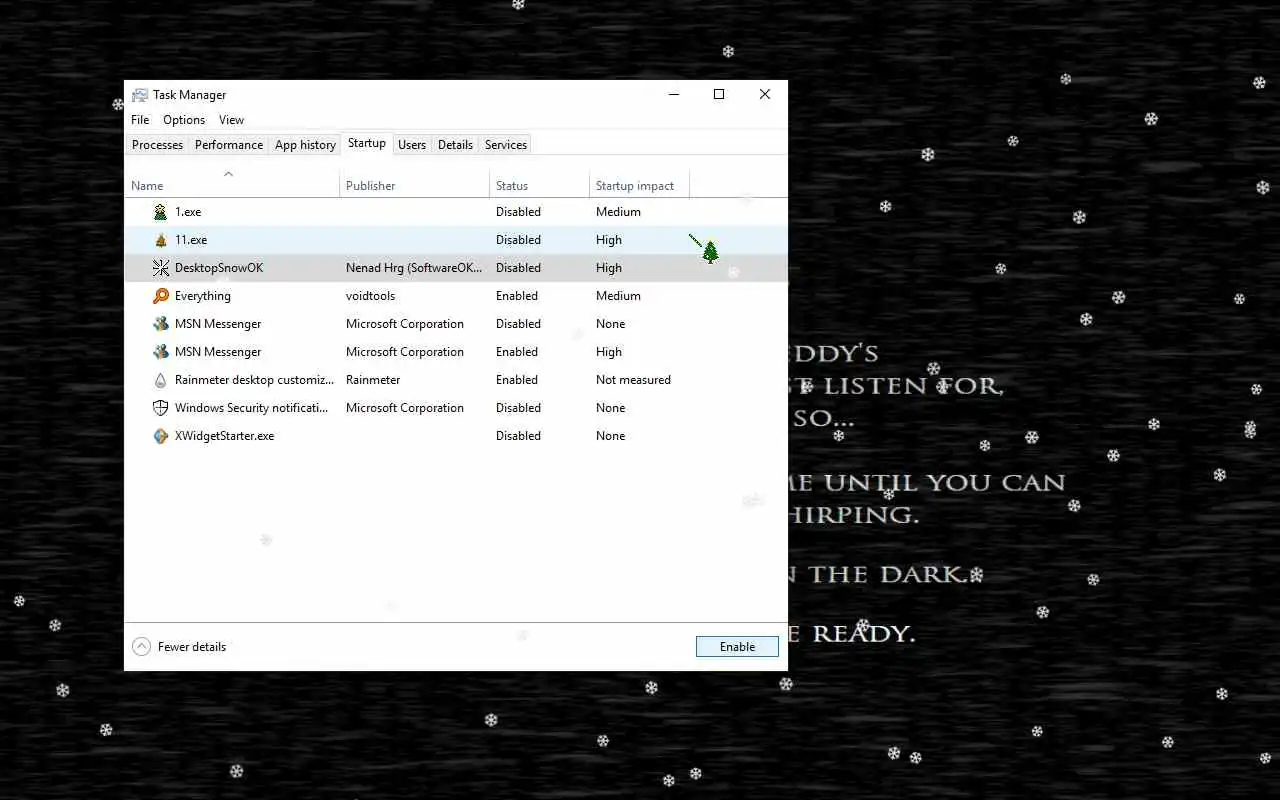Viewport: 1280px width, 800px height.
Task: Select the Startup tab
Action: (x=367, y=144)
